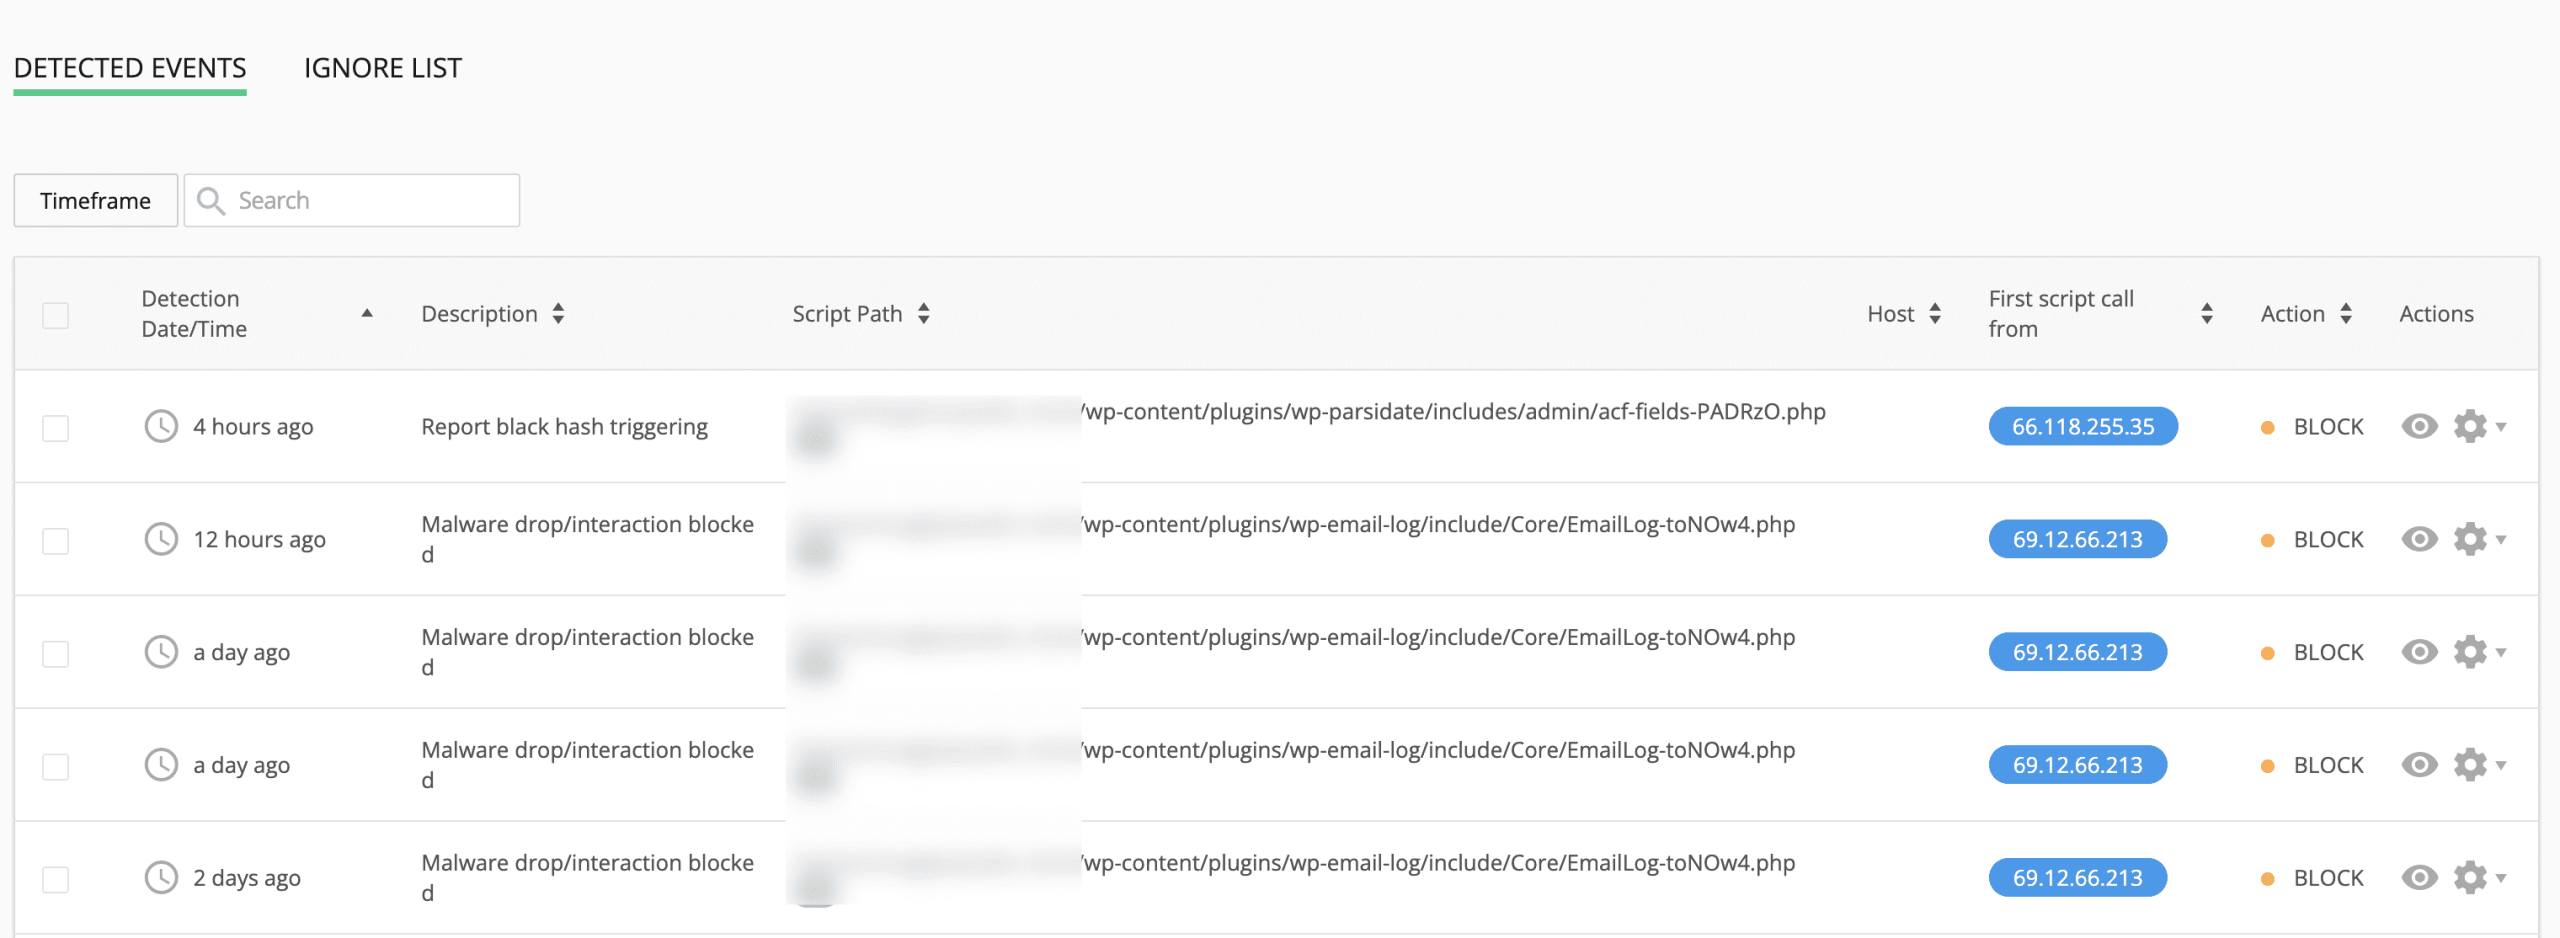Select the checkbox for the 2 days ago event

point(56,879)
